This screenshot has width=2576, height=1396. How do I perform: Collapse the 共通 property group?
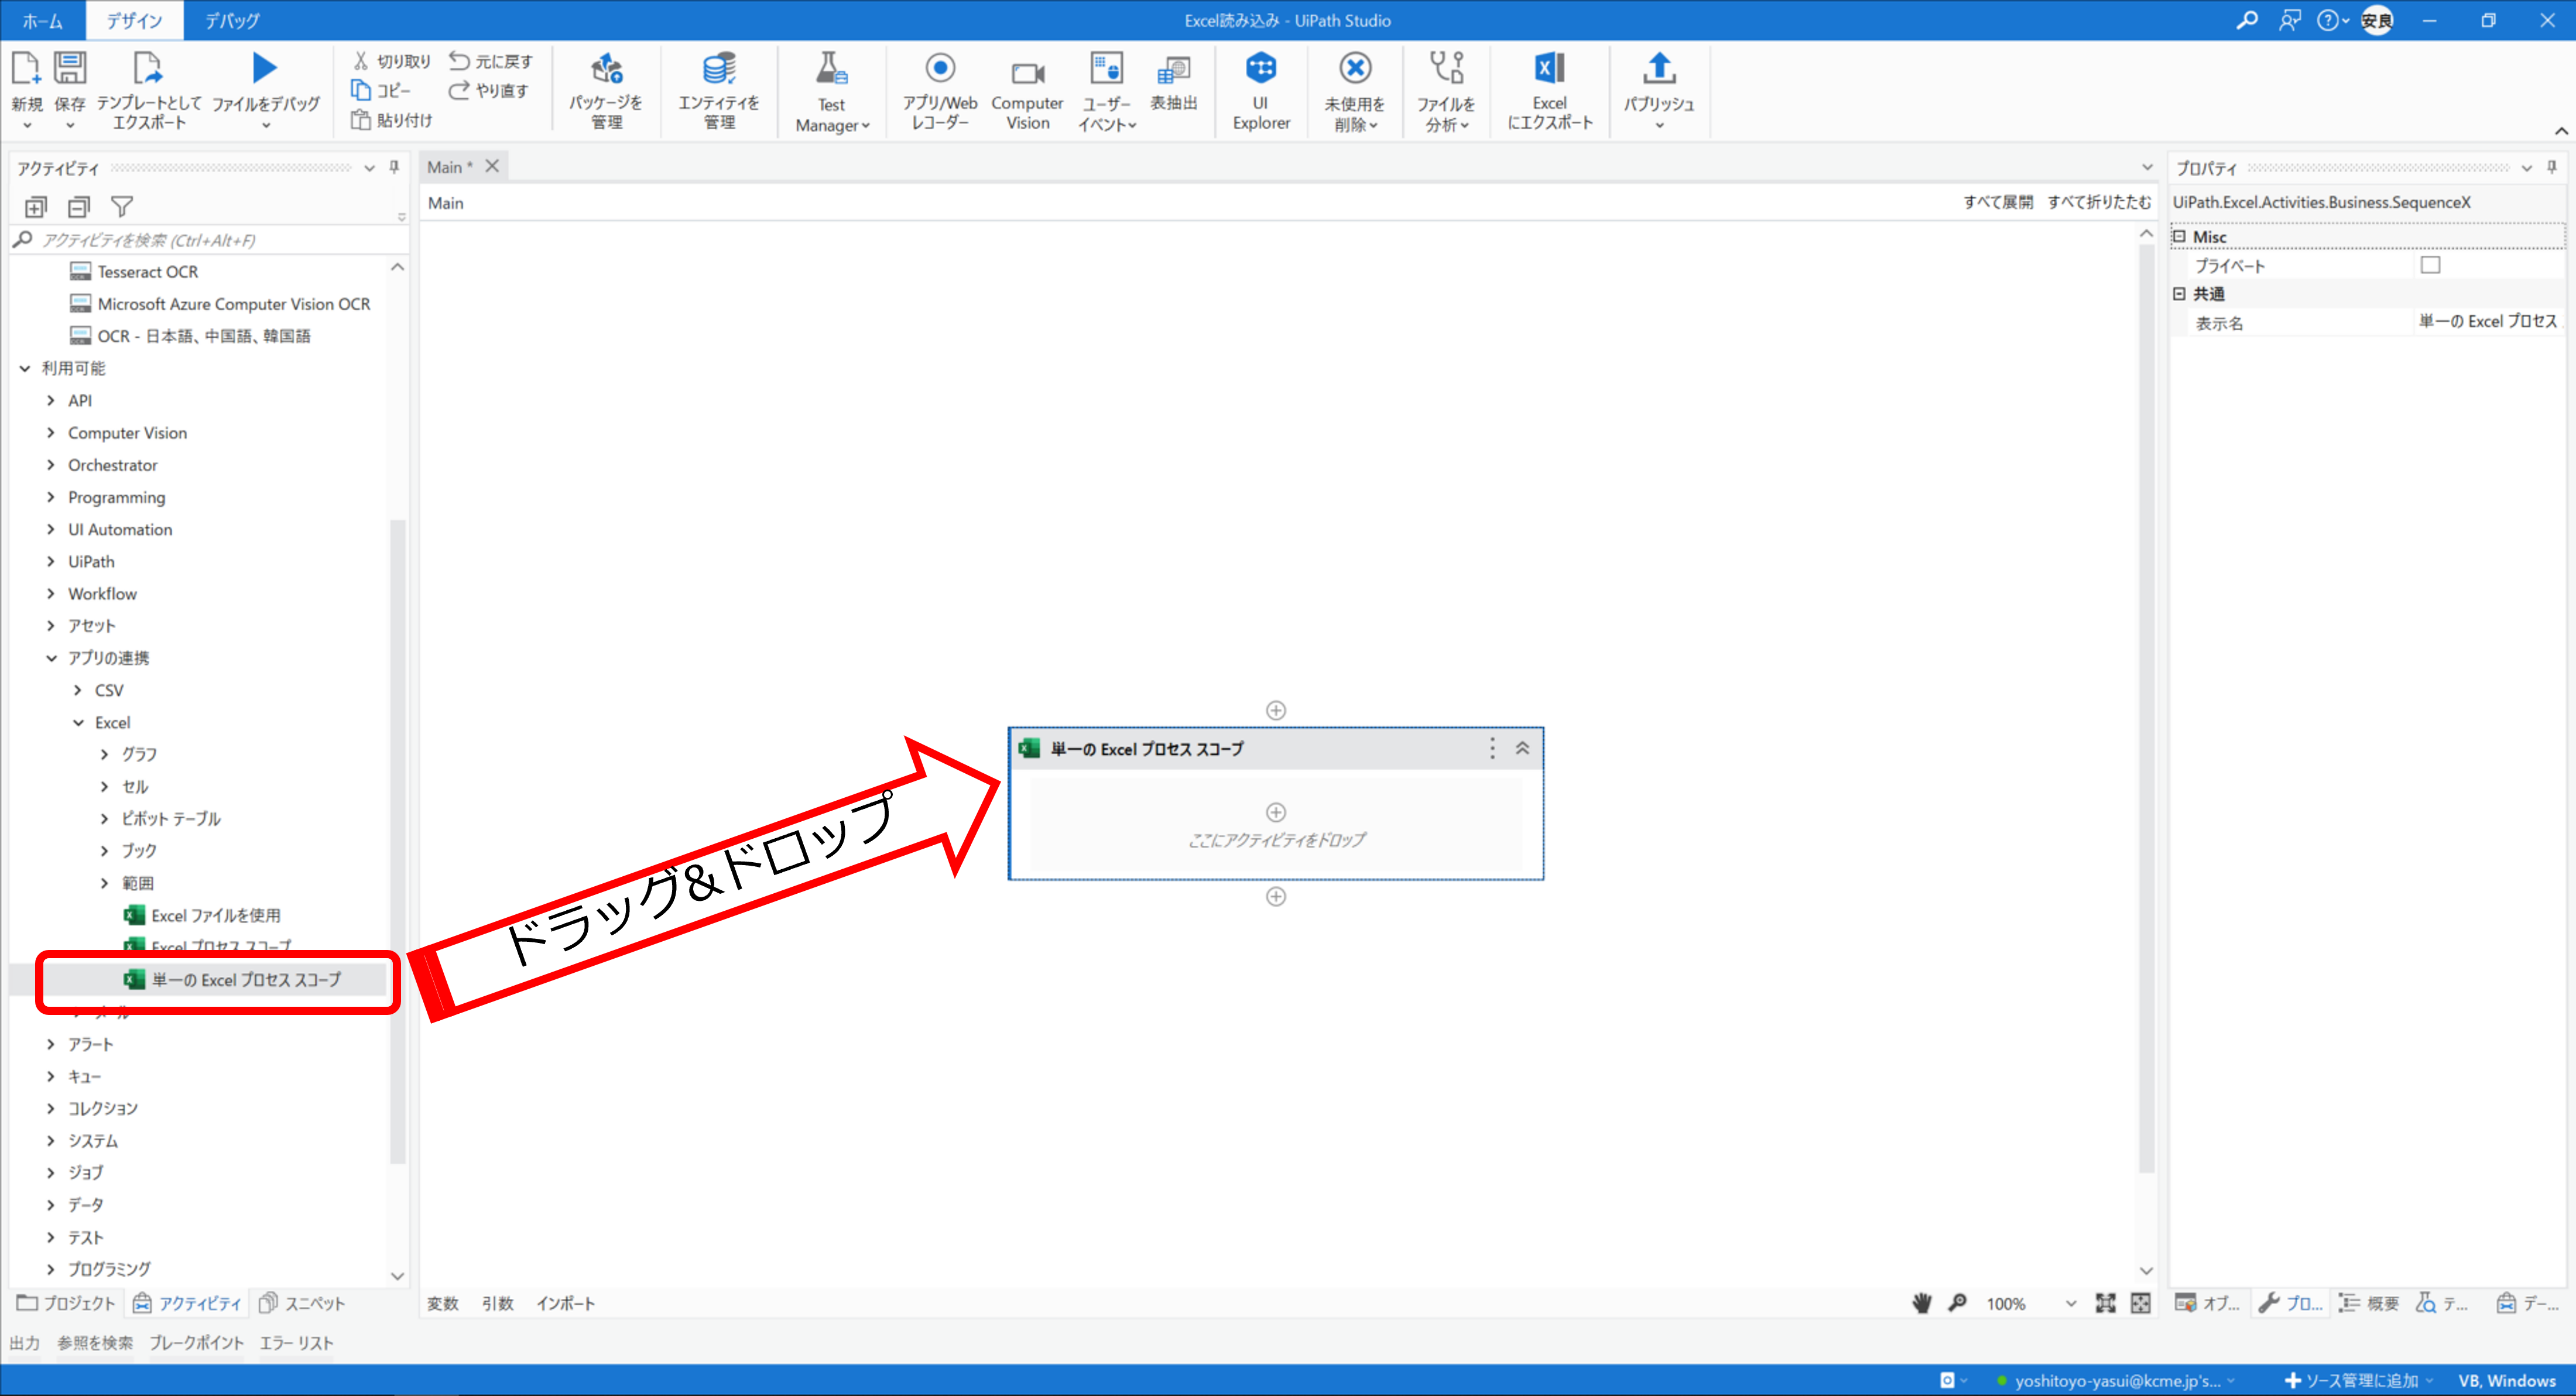(2180, 294)
